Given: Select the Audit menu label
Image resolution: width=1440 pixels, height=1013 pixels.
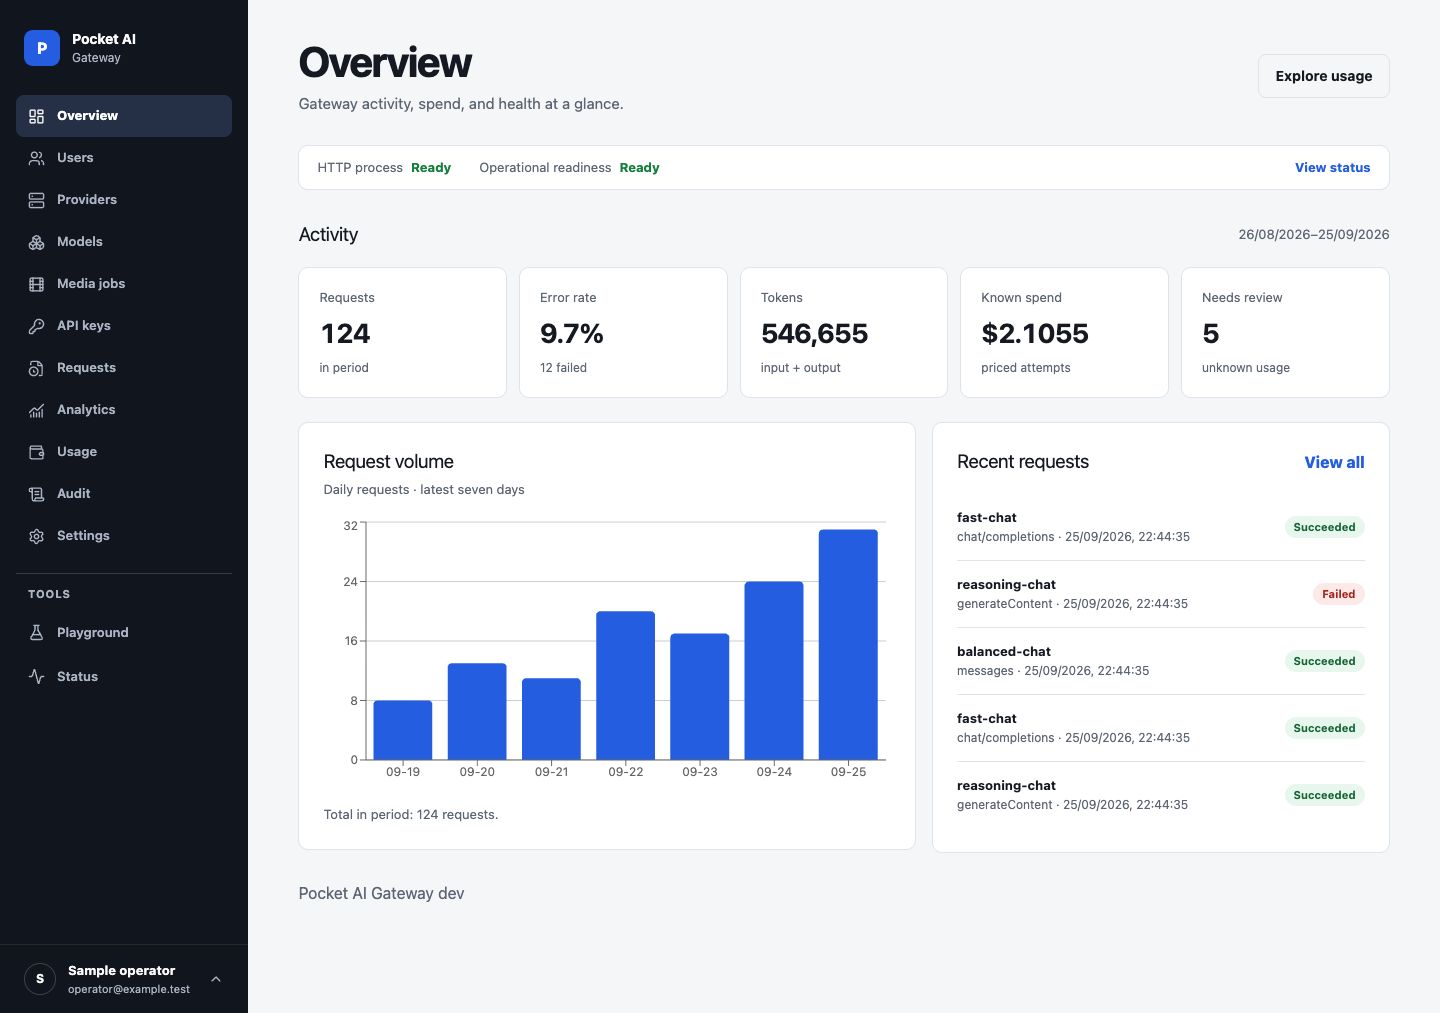Looking at the screenshot, I should (x=74, y=494).
